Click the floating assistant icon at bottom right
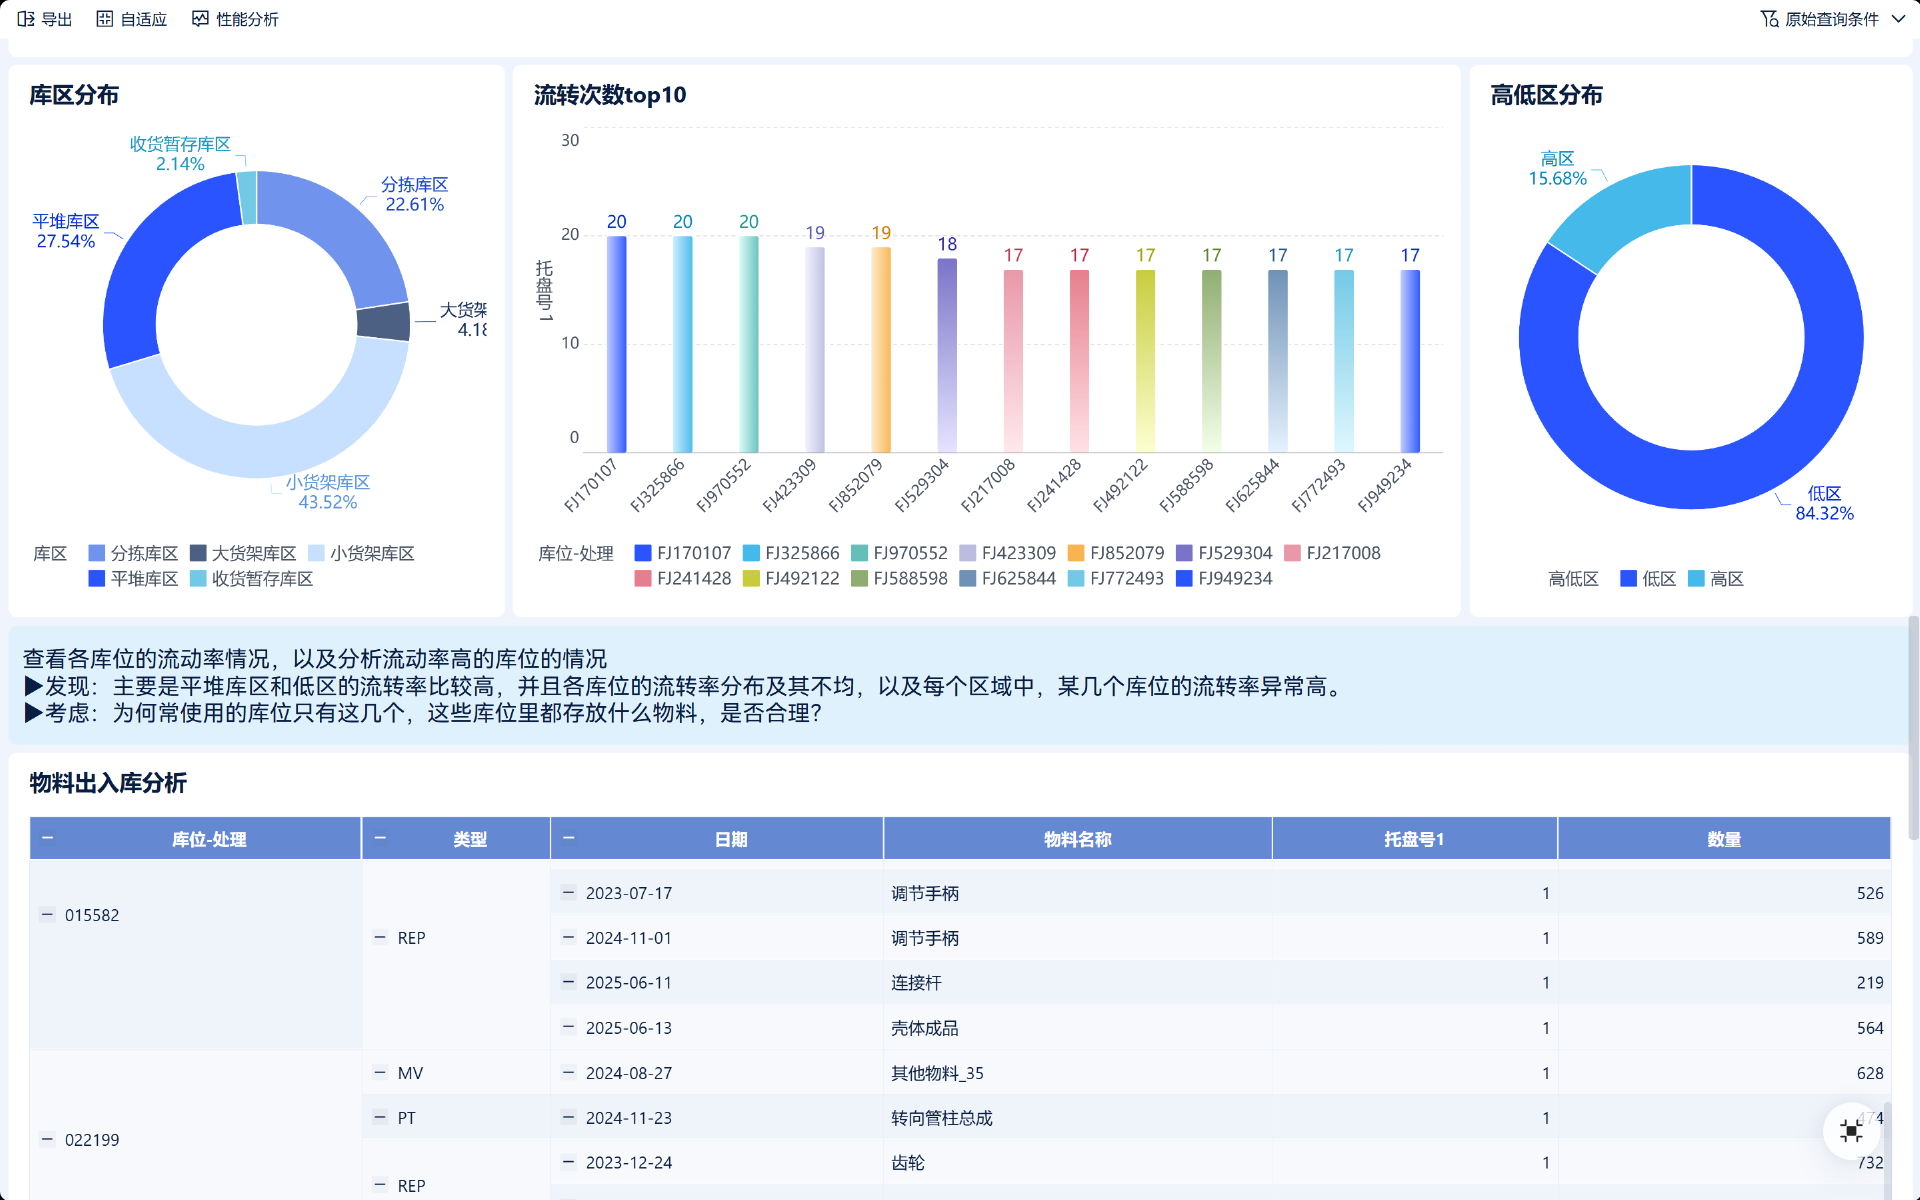This screenshot has height=1200, width=1920. click(1851, 1131)
